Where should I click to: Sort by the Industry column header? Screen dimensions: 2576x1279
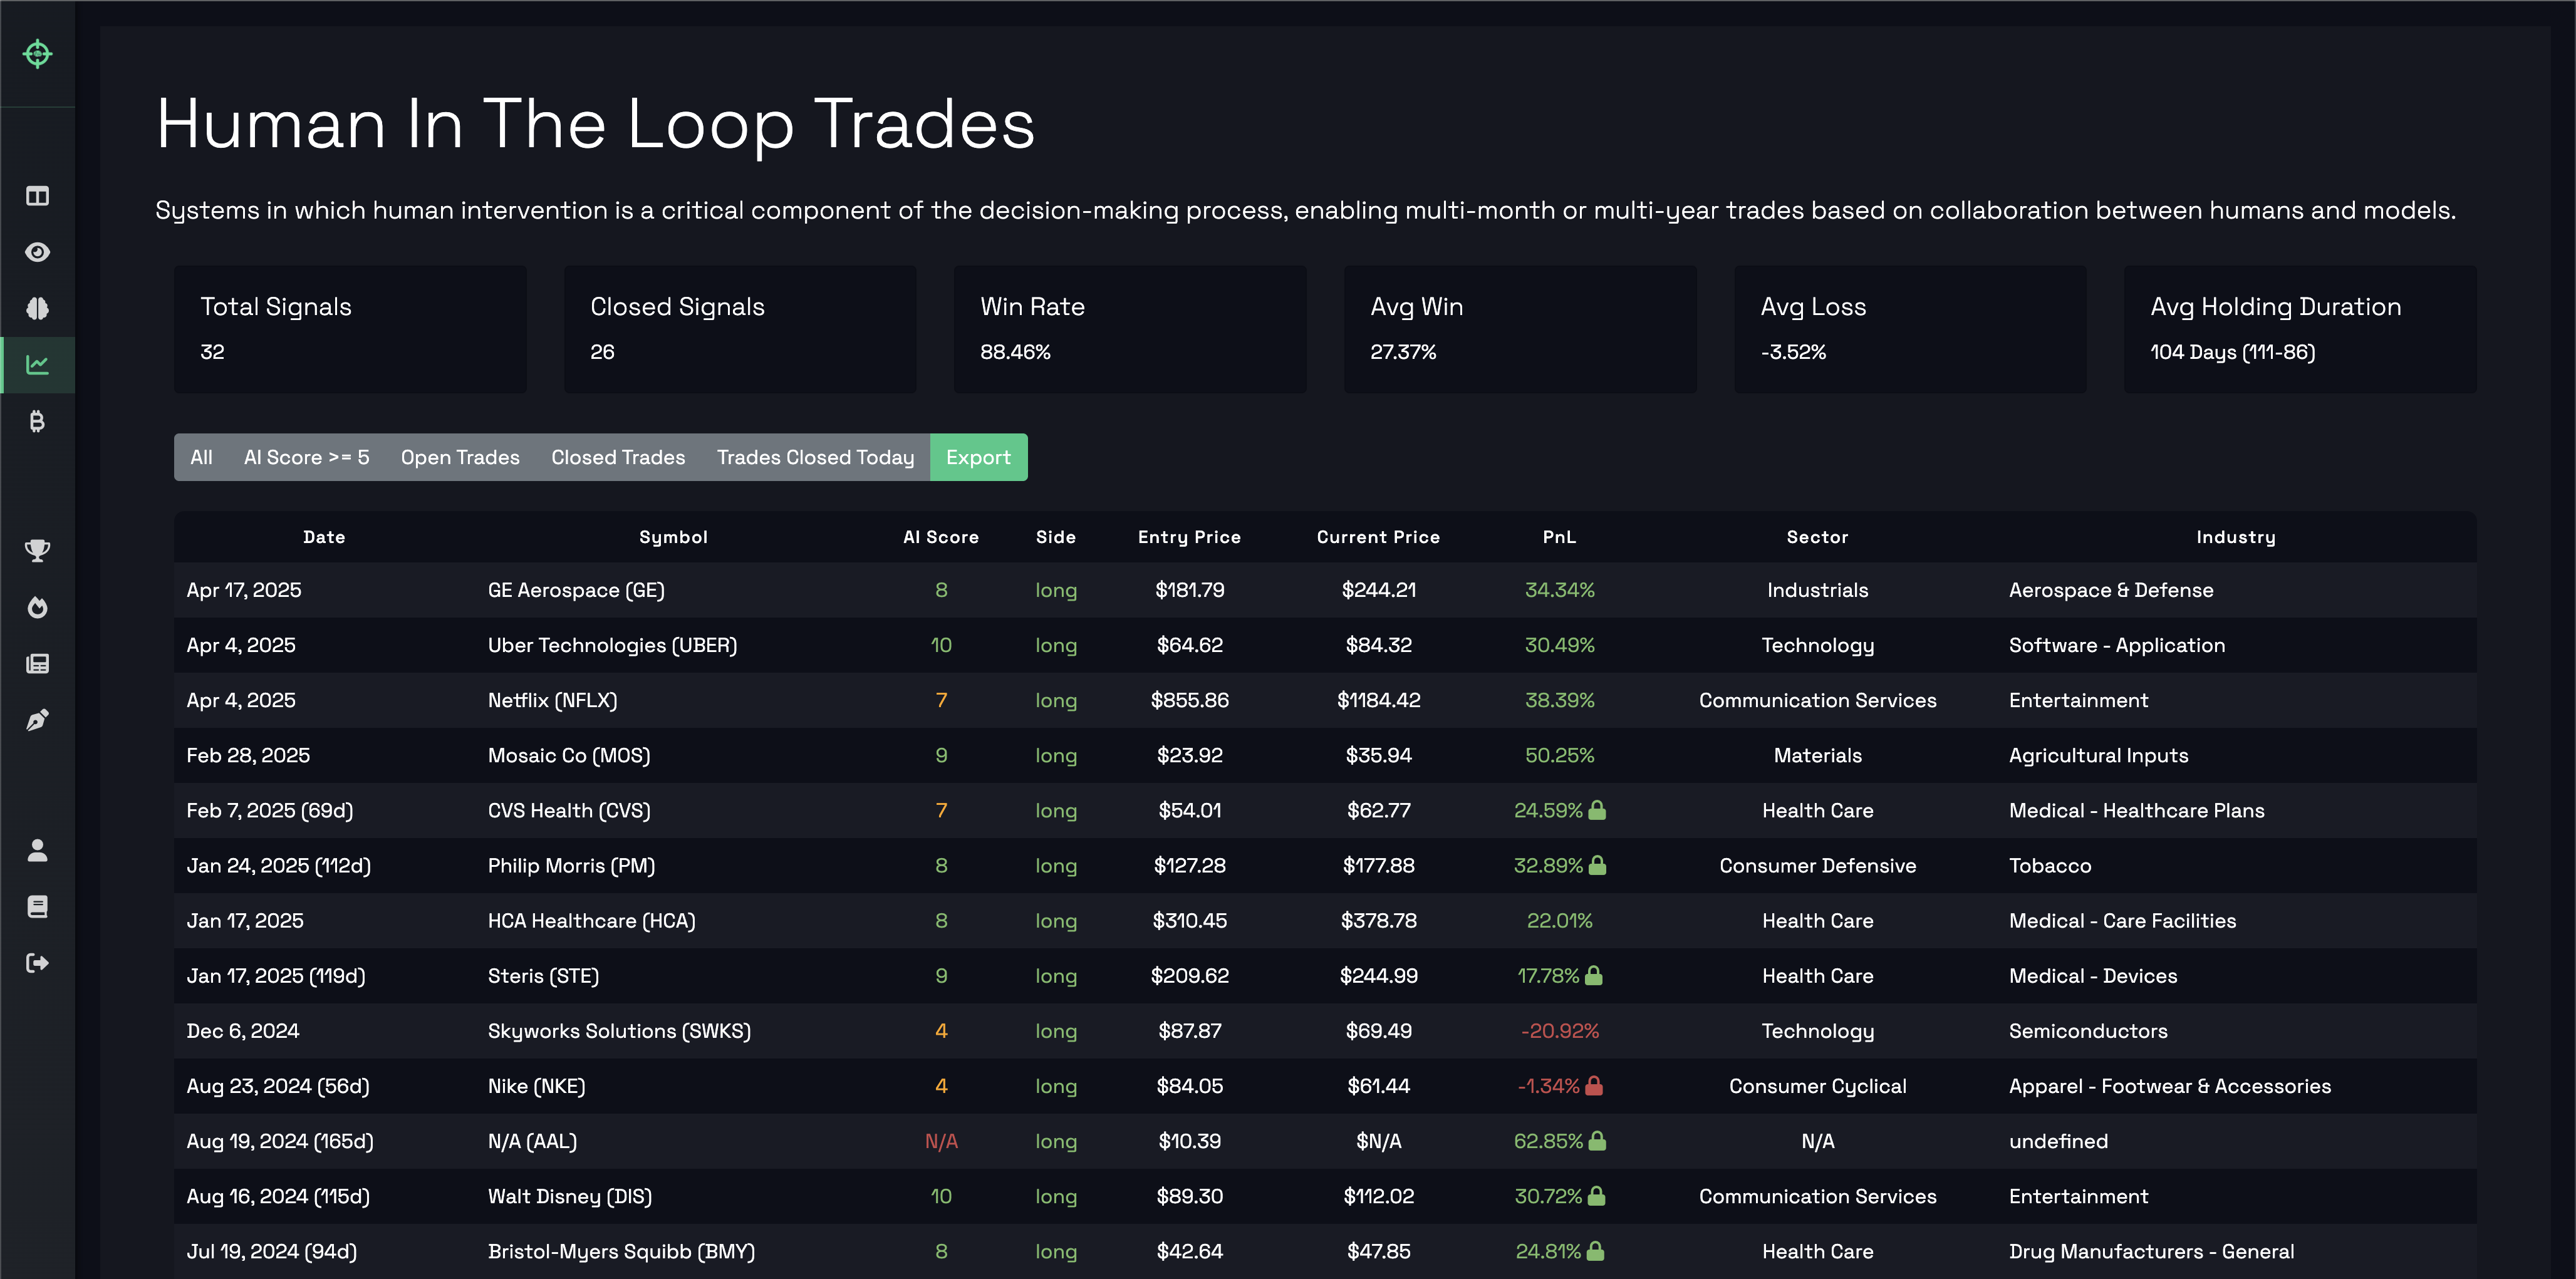[2235, 537]
